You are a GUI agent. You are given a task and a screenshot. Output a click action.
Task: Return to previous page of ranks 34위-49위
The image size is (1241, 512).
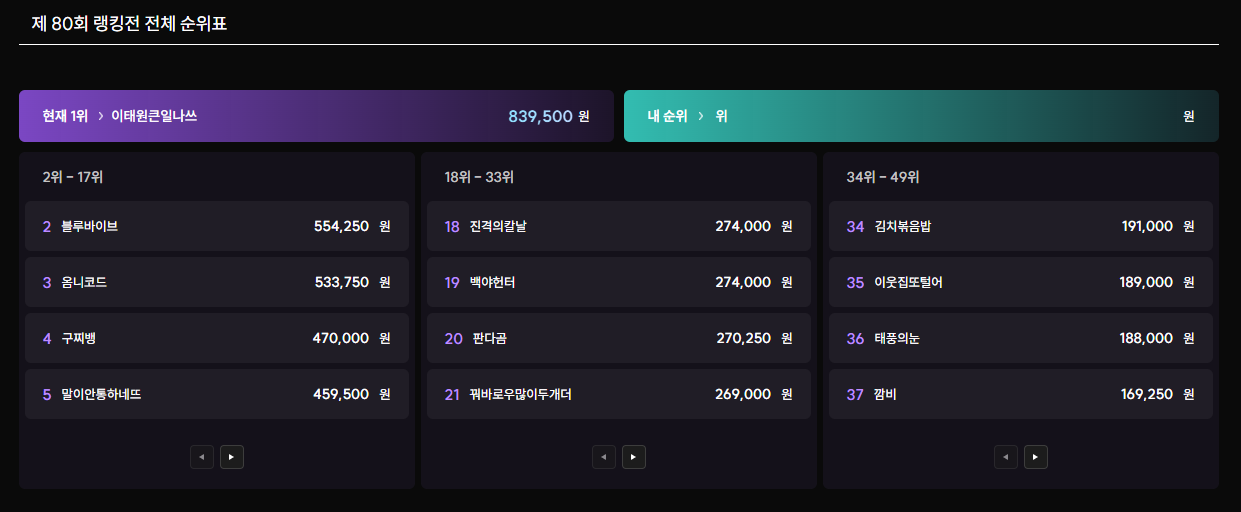[1006, 457]
